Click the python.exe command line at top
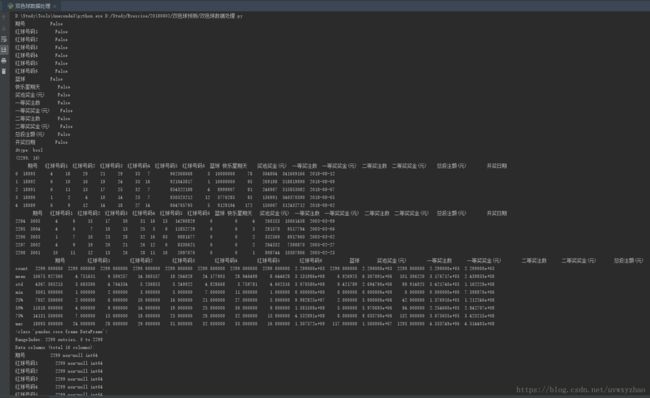The image size is (650, 398). pos(129,16)
